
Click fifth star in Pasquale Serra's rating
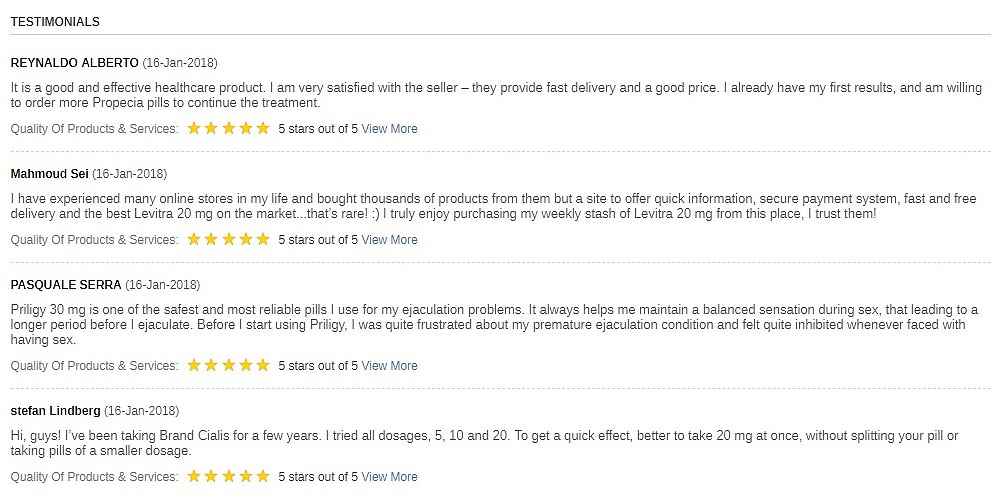(x=263, y=365)
